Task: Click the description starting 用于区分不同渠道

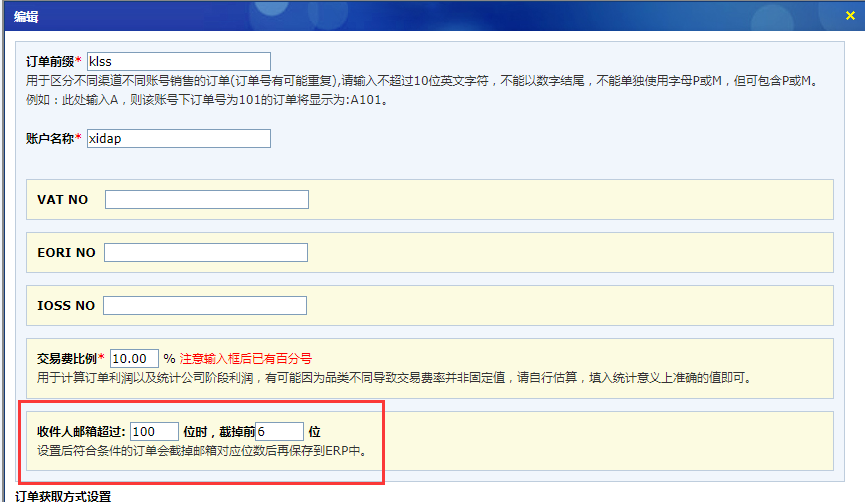Action: coord(423,81)
